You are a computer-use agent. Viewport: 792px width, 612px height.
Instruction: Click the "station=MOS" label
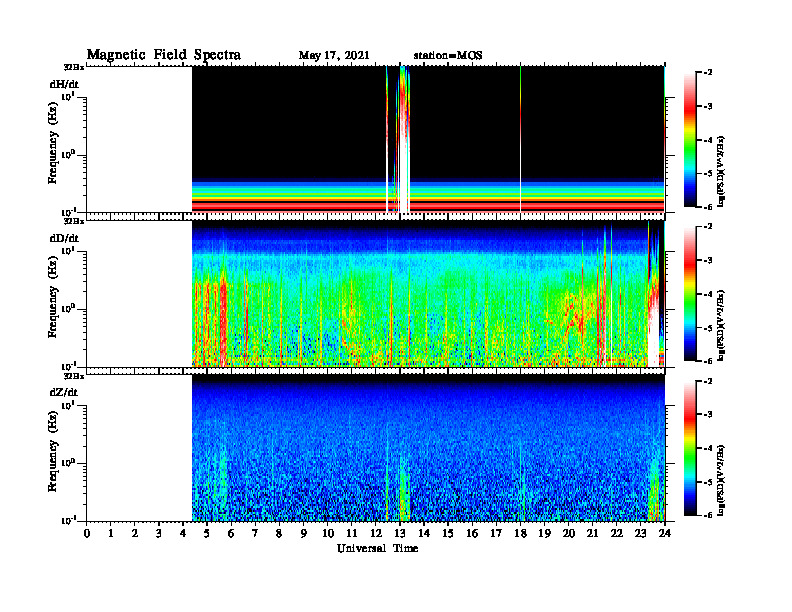click(448, 55)
